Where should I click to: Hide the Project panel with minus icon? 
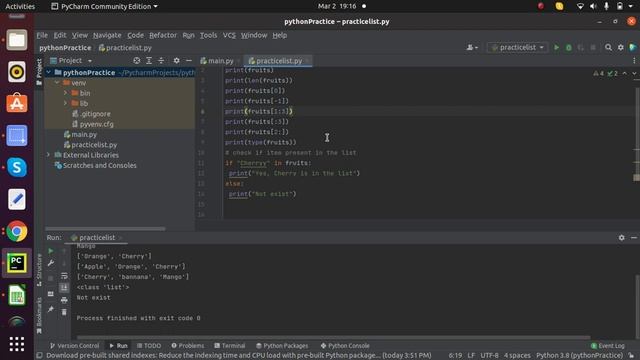pos(189,61)
